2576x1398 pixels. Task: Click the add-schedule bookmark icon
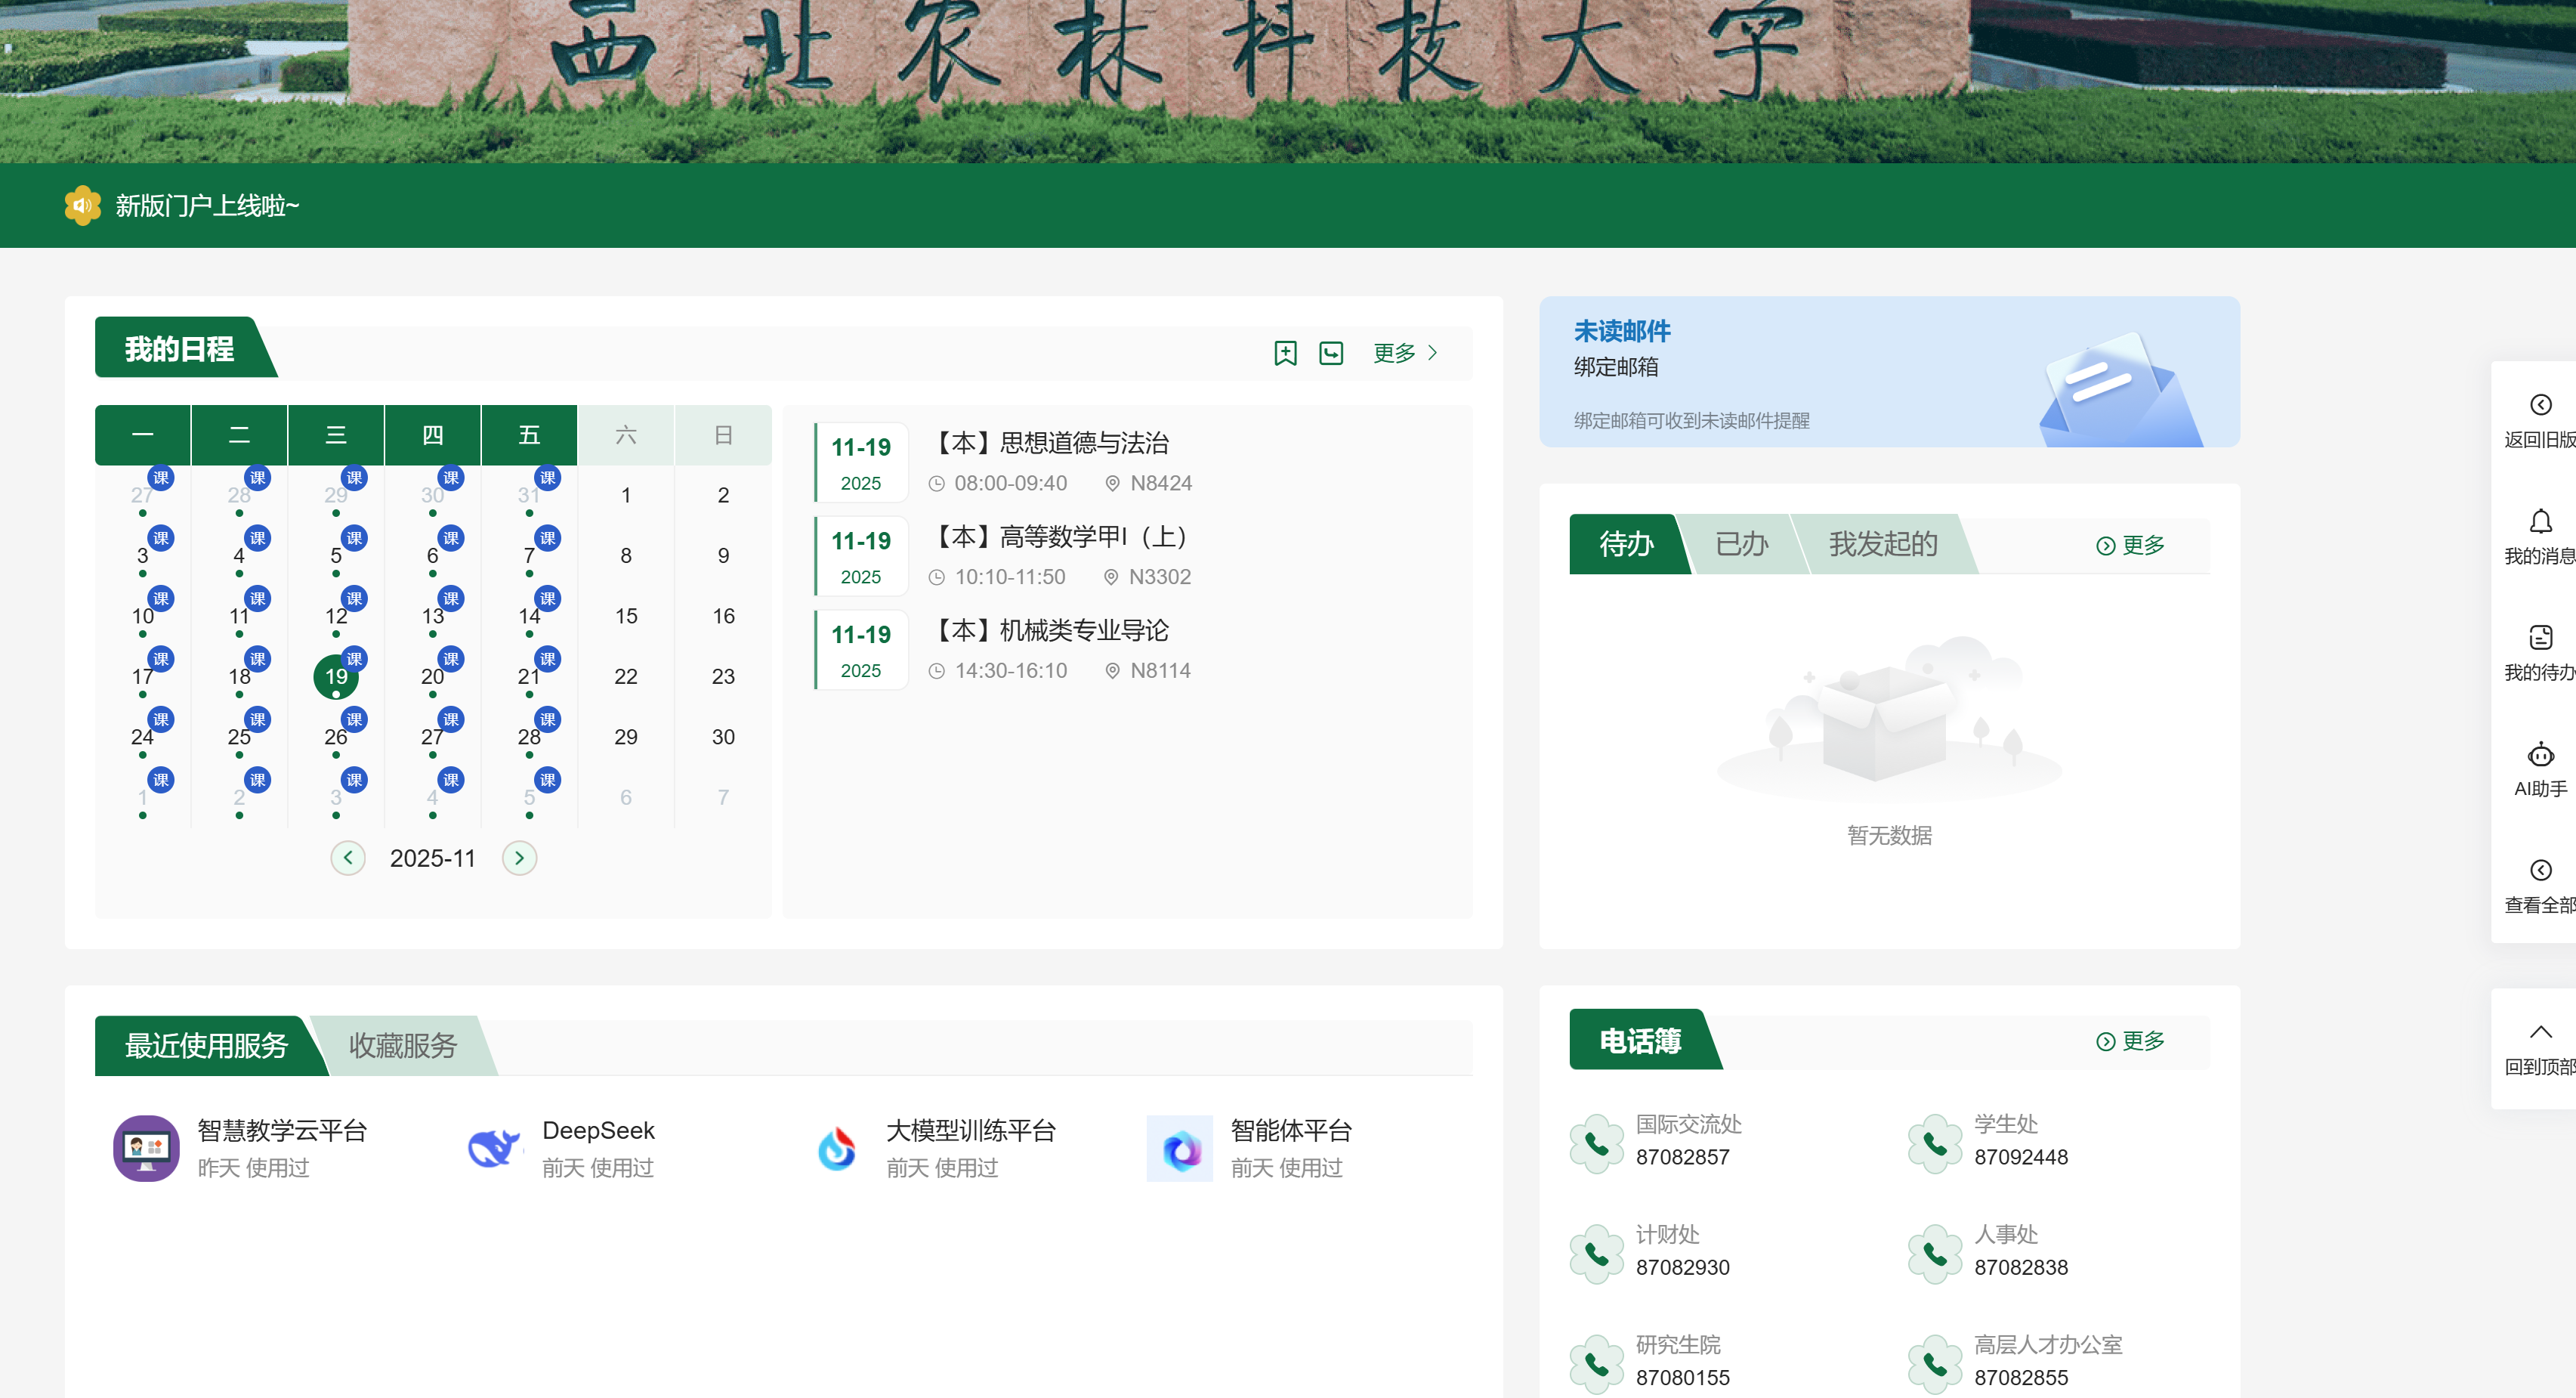tap(1285, 353)
